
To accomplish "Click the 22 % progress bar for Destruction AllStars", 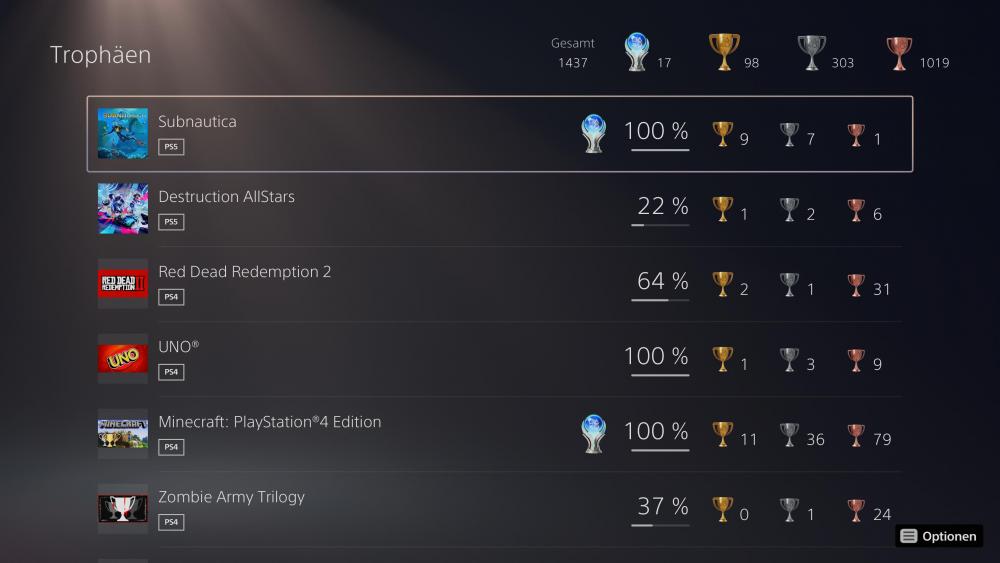I will click(660, 225).
